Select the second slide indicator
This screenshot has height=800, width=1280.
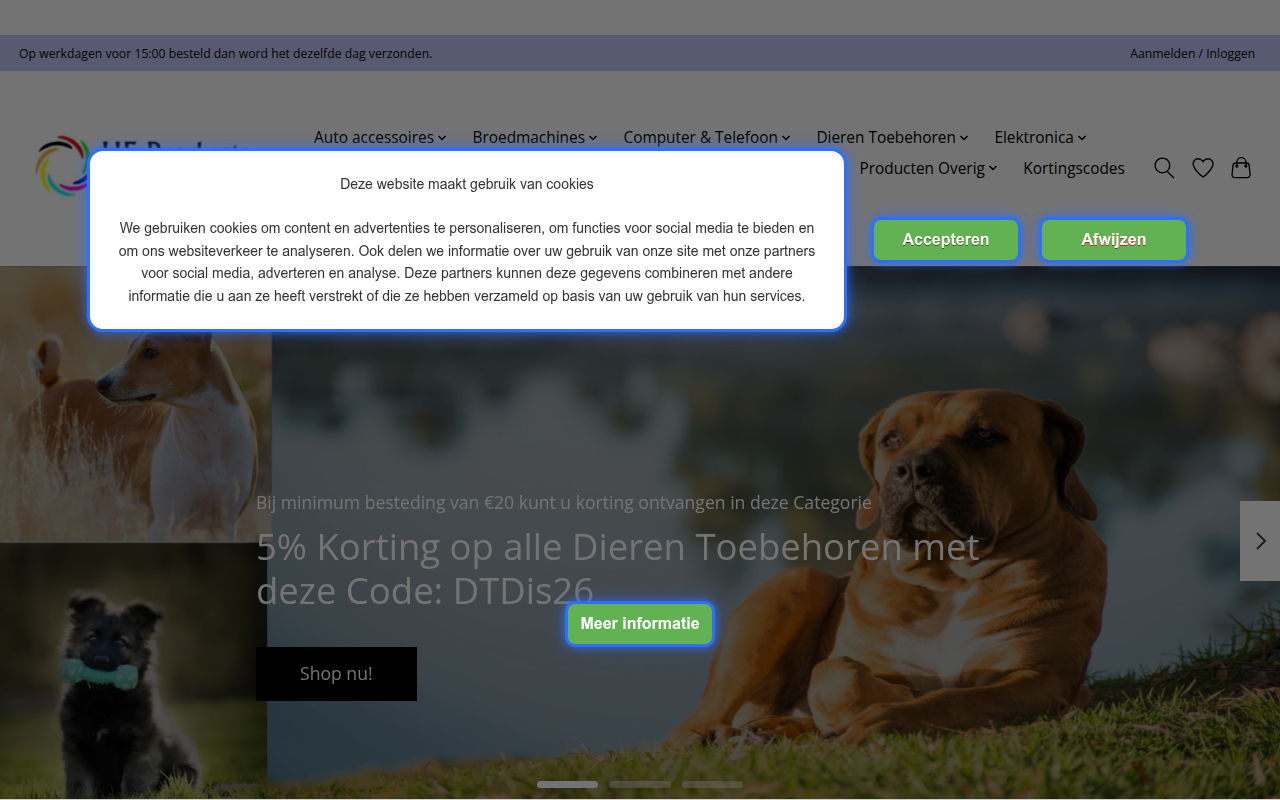click(x=640, y=785)
